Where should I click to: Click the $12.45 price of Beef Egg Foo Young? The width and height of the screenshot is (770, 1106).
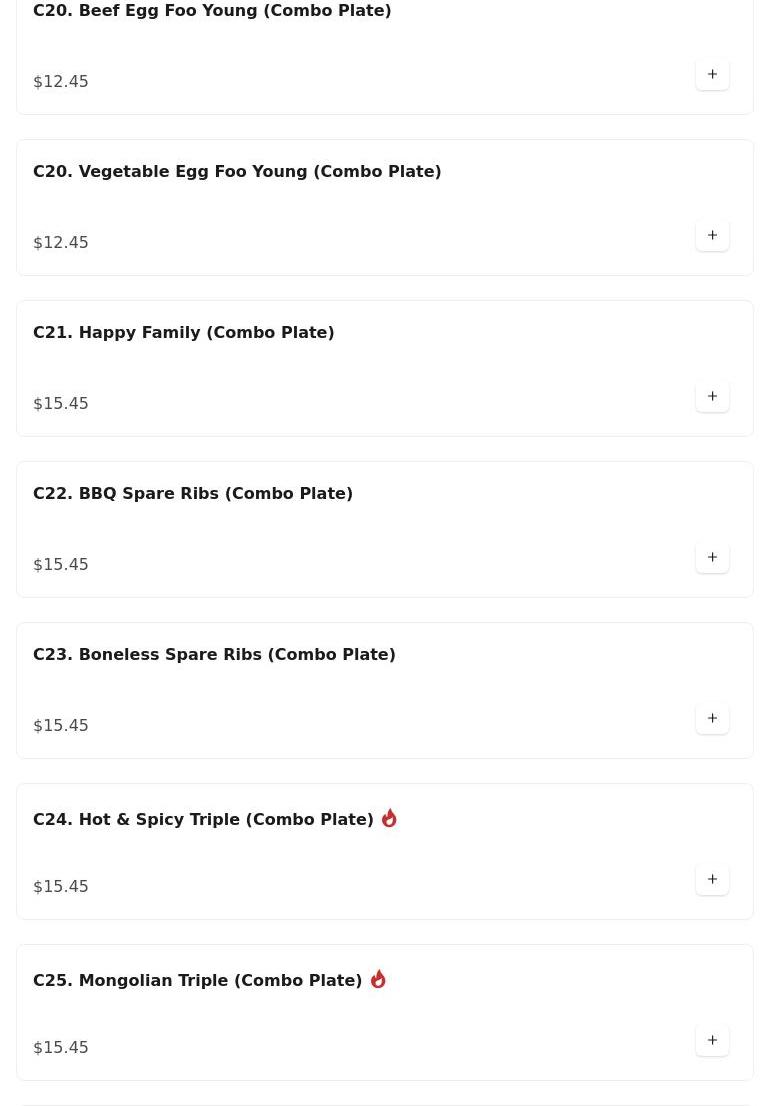pyautogui.click(x=61, y=82)
